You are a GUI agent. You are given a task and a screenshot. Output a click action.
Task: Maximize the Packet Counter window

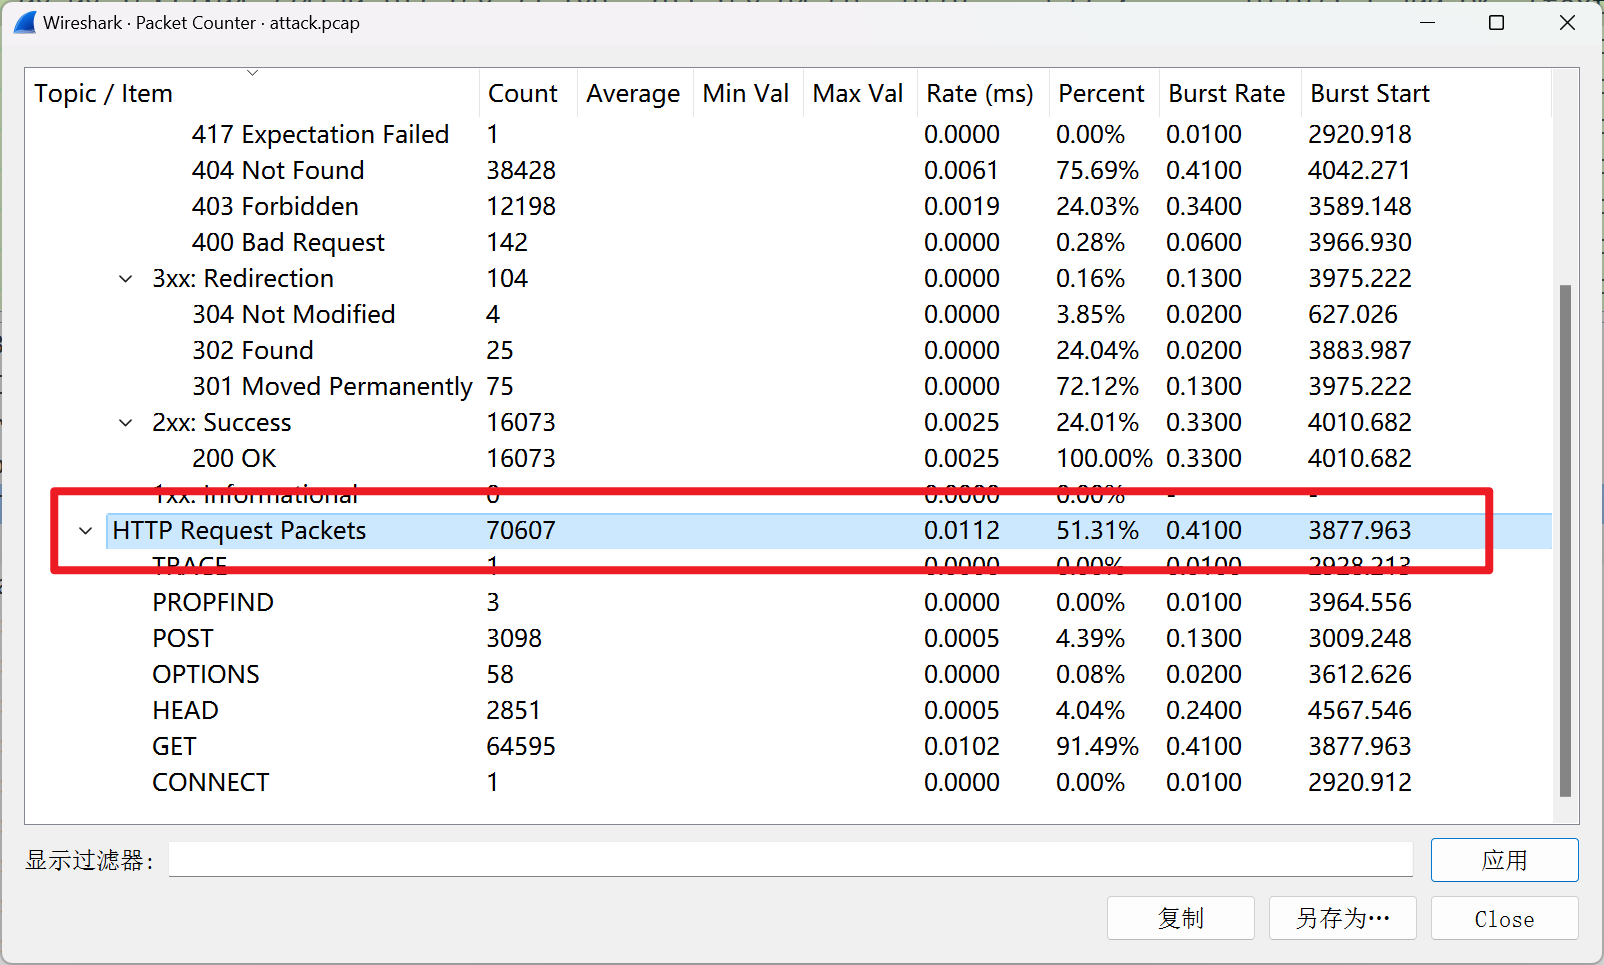1497,22
